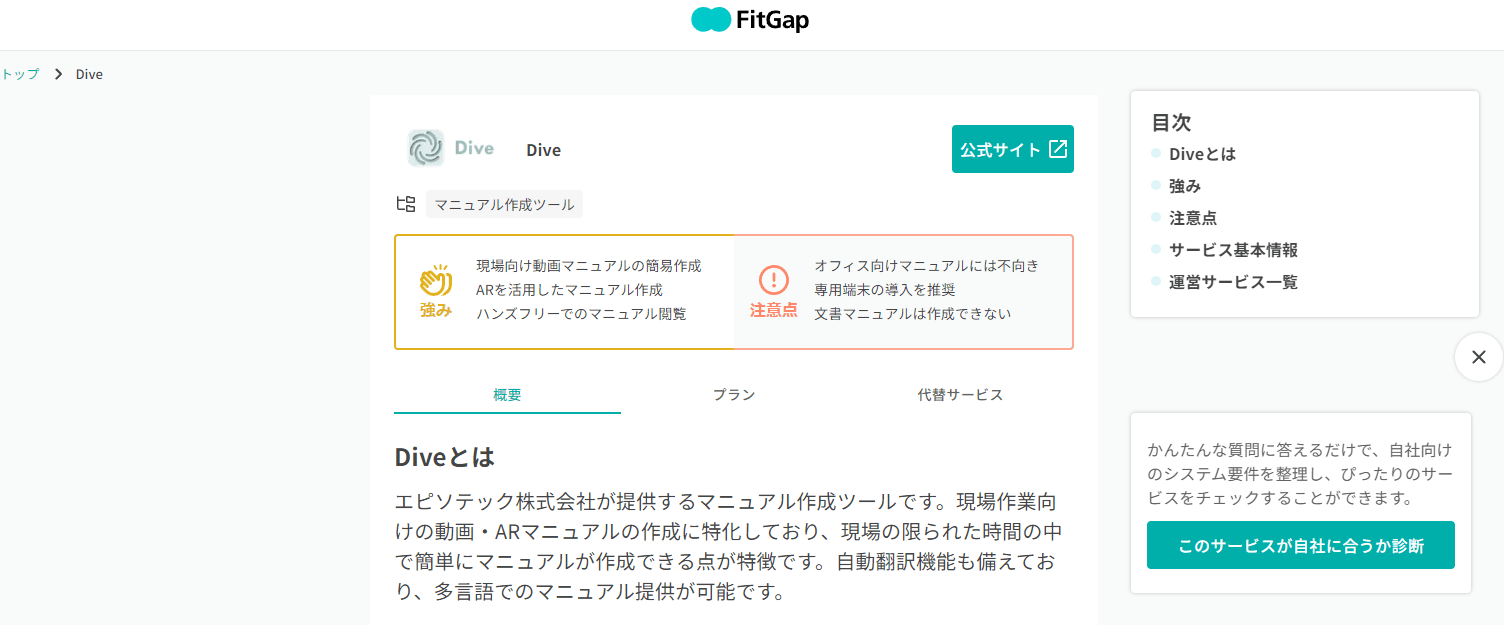1504x625 pixels.
Task: Click このサービスが自社に合うか診断 button
Action: [1301, 545]
